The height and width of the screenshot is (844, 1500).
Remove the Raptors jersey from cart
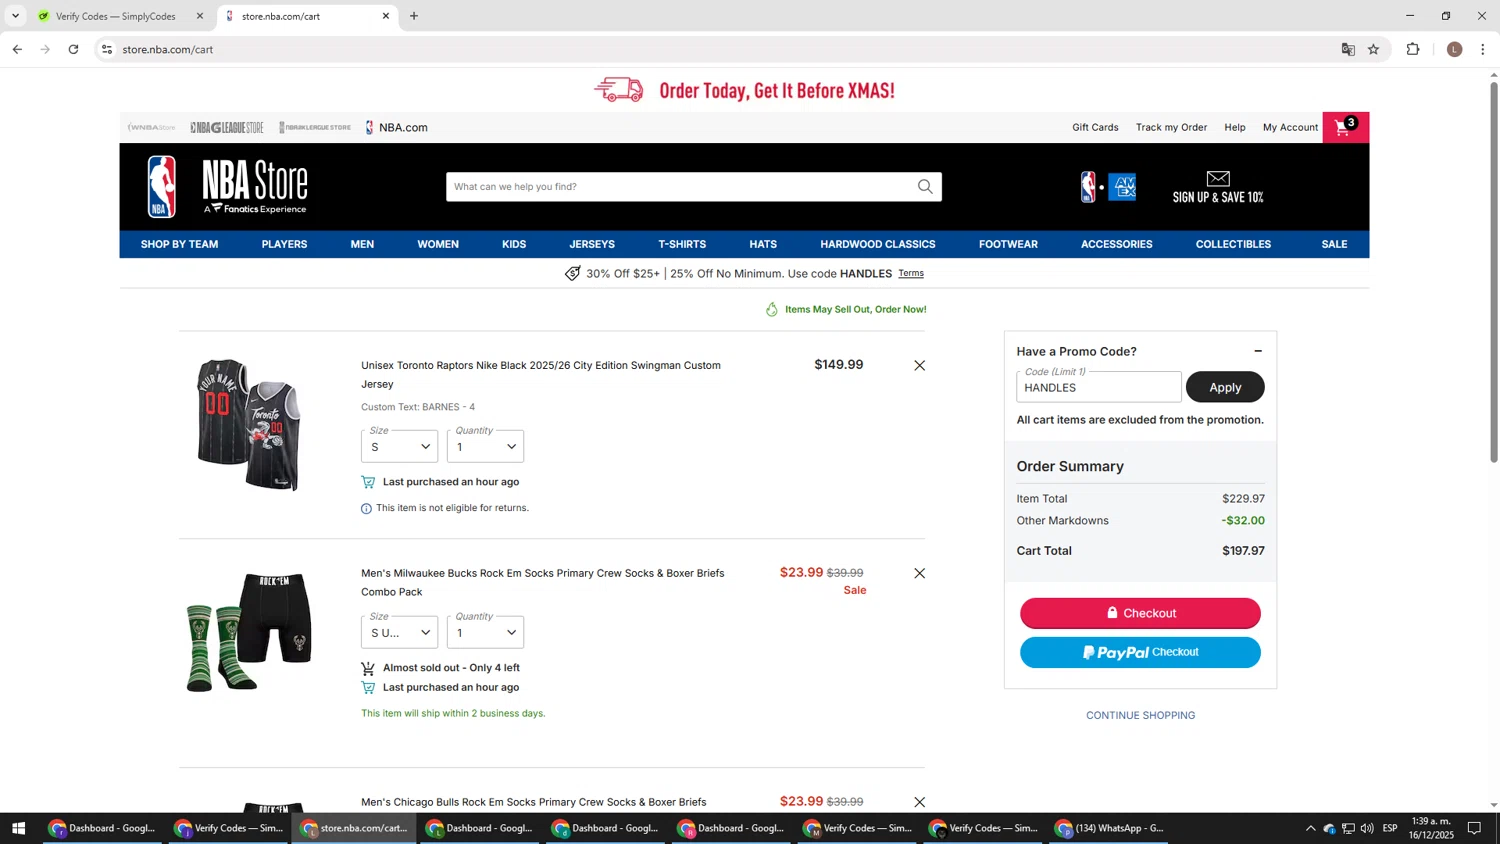point(919,365)
